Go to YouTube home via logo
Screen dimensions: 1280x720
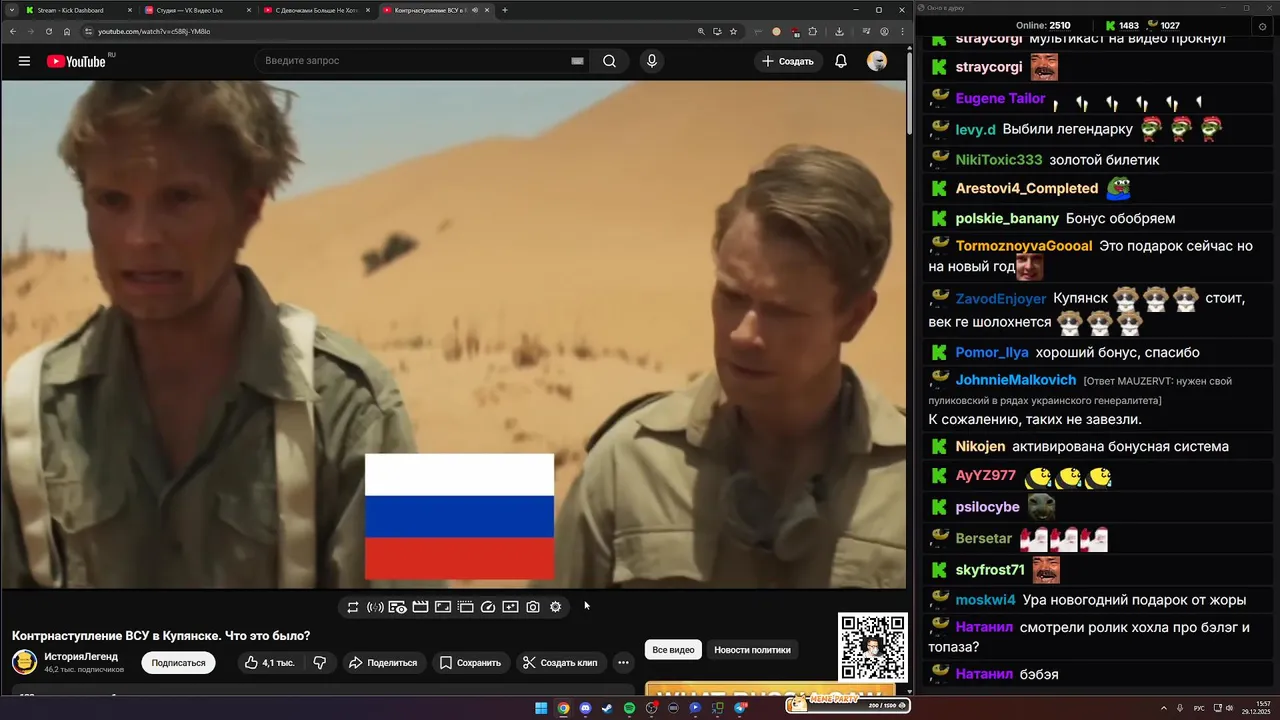coord(76,61)
